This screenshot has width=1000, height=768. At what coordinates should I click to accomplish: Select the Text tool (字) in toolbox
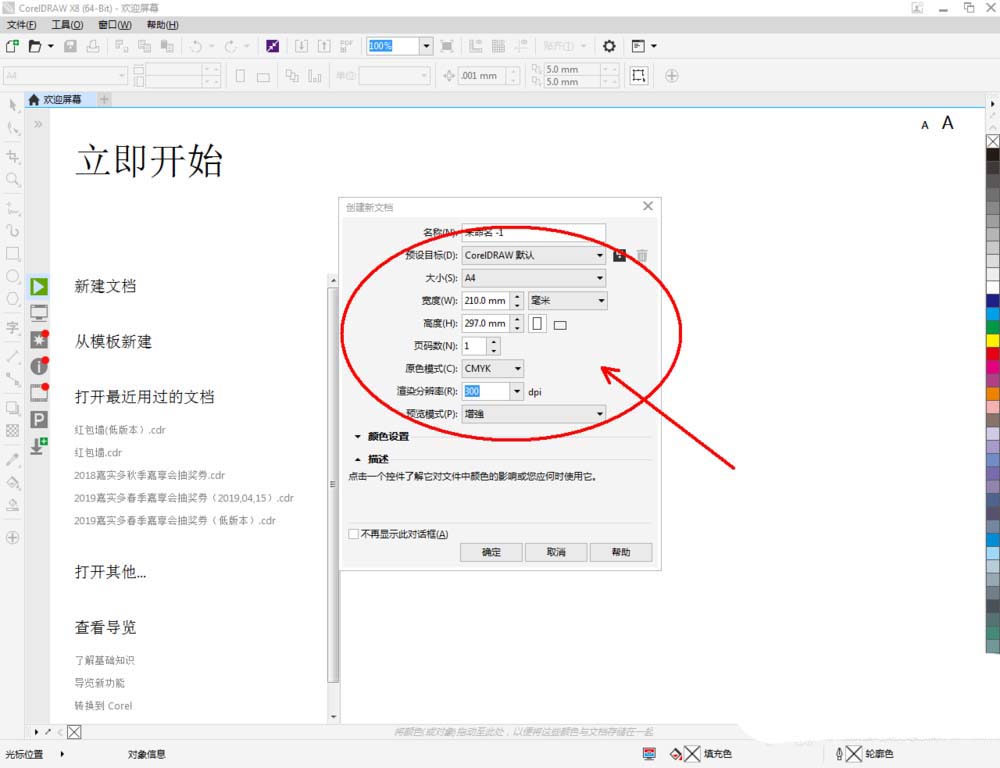pyautogui.click(x=13, y=328)
